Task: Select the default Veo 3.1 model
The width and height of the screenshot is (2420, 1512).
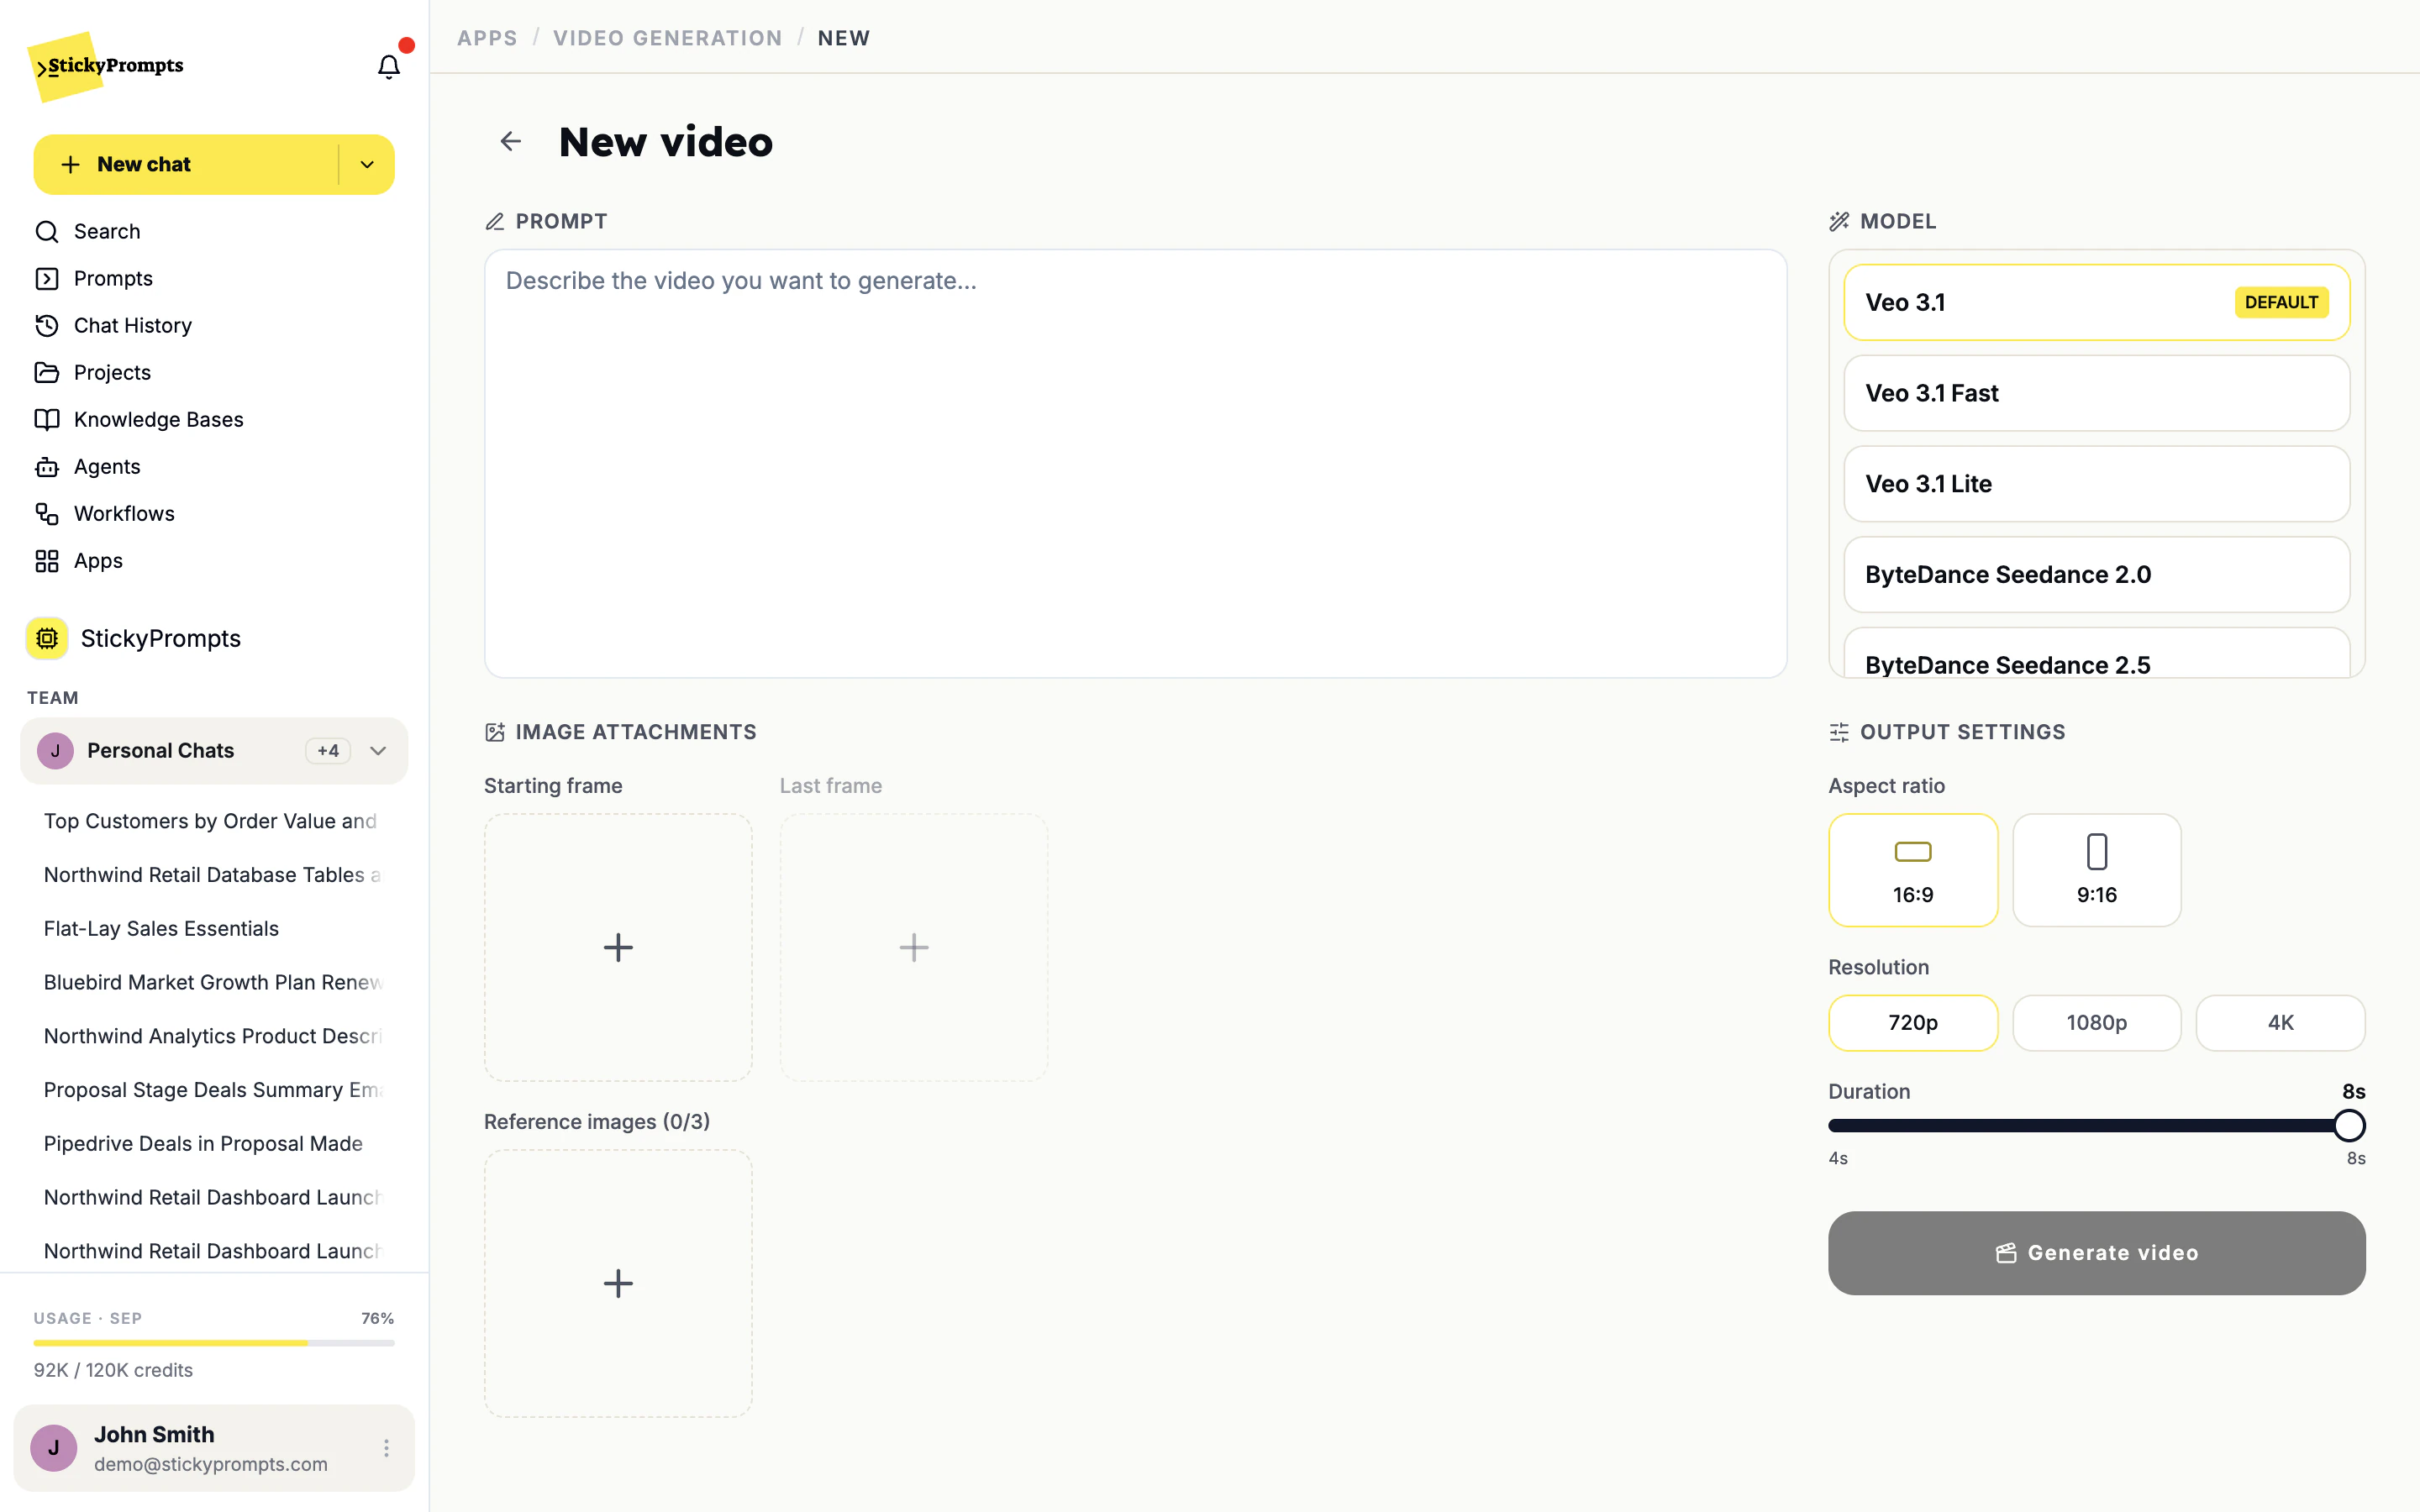Action: 2097,302
